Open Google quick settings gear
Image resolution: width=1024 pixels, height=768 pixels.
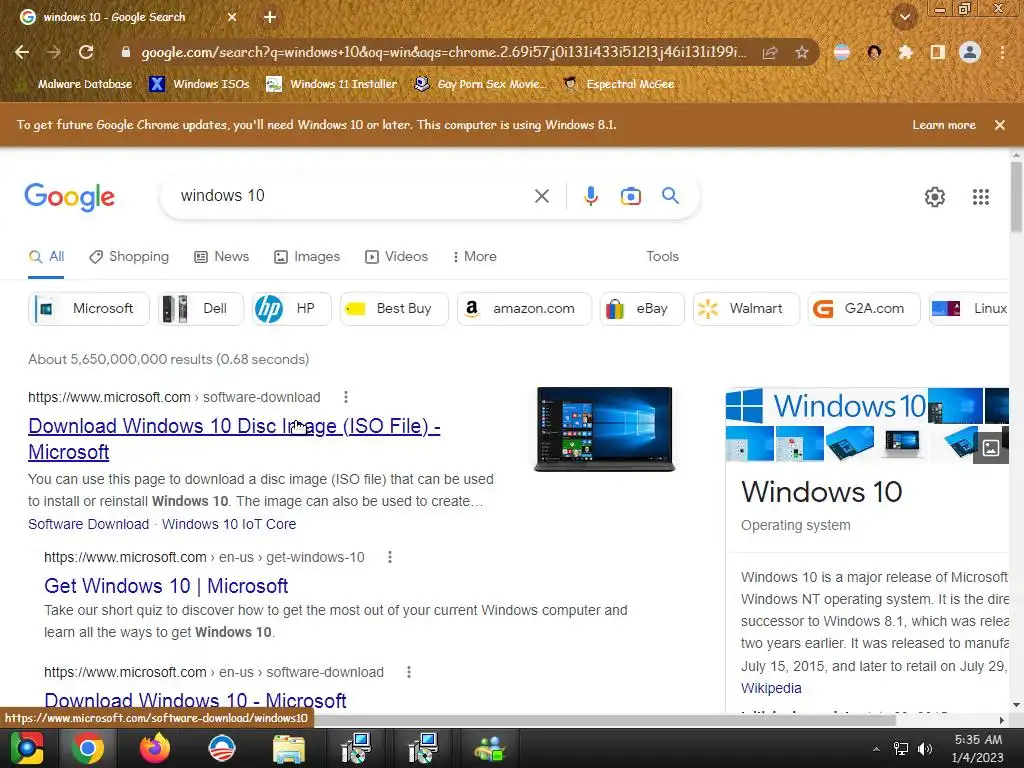point(935,197)
